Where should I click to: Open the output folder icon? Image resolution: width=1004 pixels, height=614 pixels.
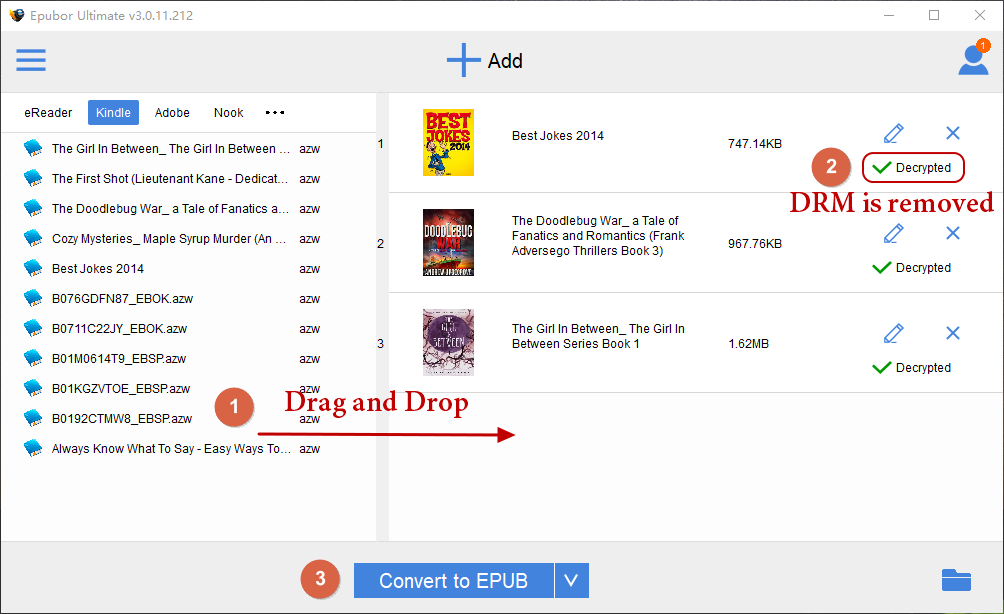point(956,580)
